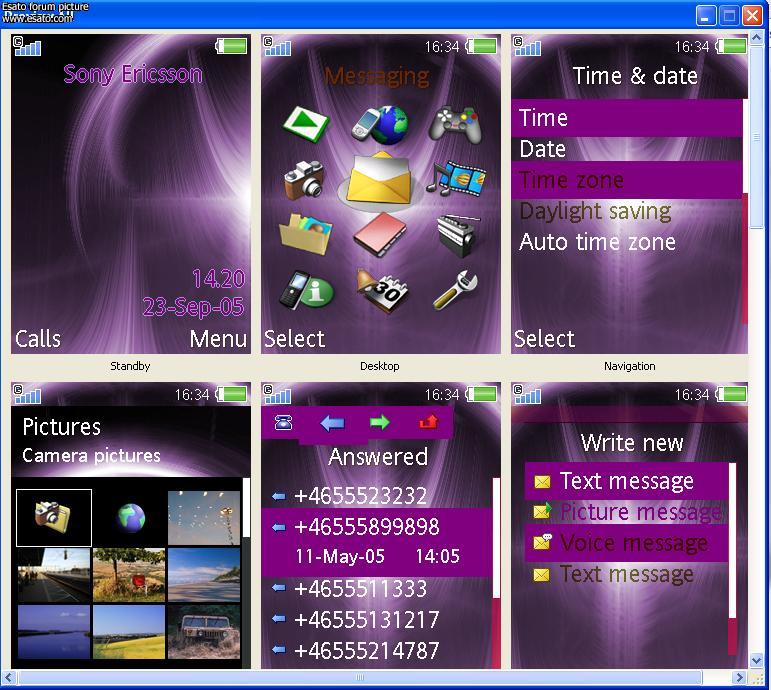Click the 23-Sep-05 date on Standby
The height and width of the screenshot is (690, 771).
coord(193,307)
